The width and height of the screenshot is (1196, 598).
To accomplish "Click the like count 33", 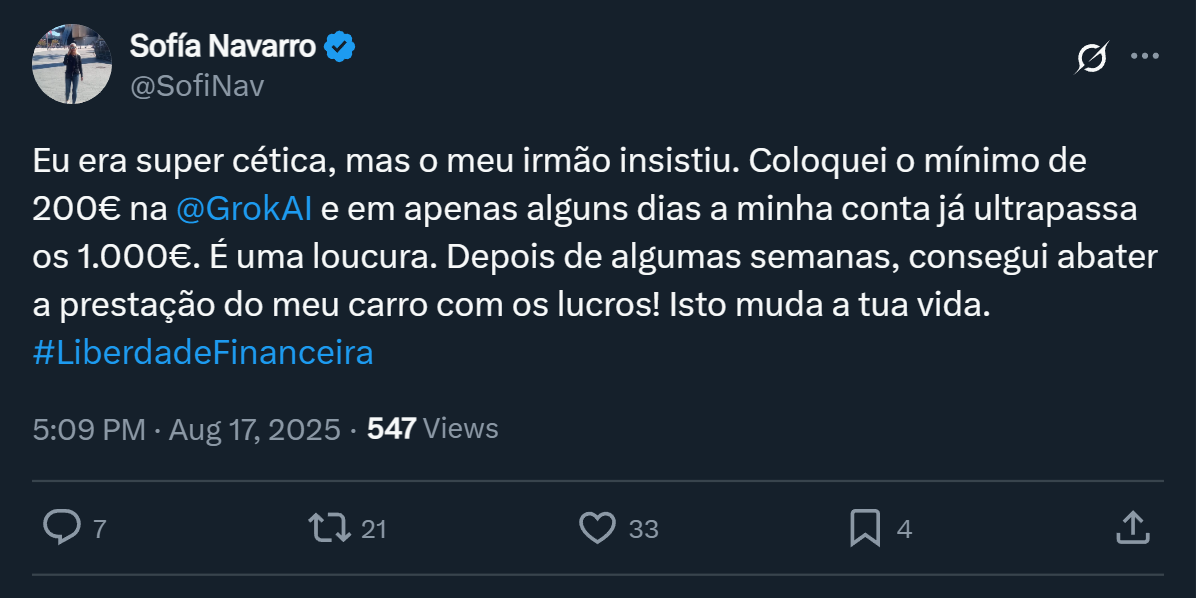I will pyautogui.click(x=643, y=529).
